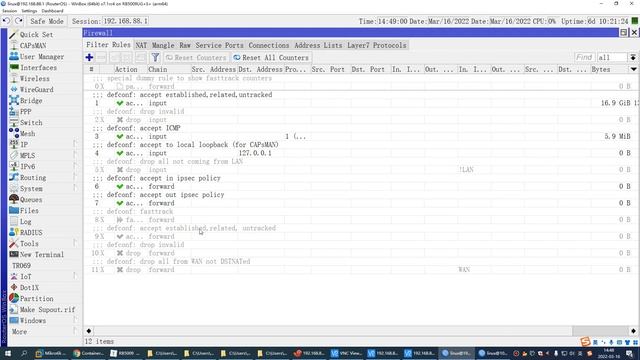The width and height of the screenshot is (640, 360).
Task: Open Queues menu
Action: pyautogui.click(x=31, y=200)
